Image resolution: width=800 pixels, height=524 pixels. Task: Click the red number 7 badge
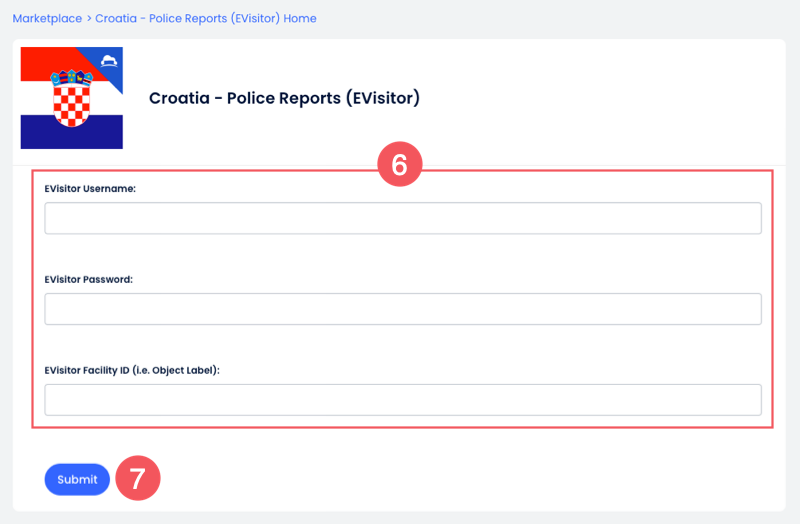click(x=138, y=479)
